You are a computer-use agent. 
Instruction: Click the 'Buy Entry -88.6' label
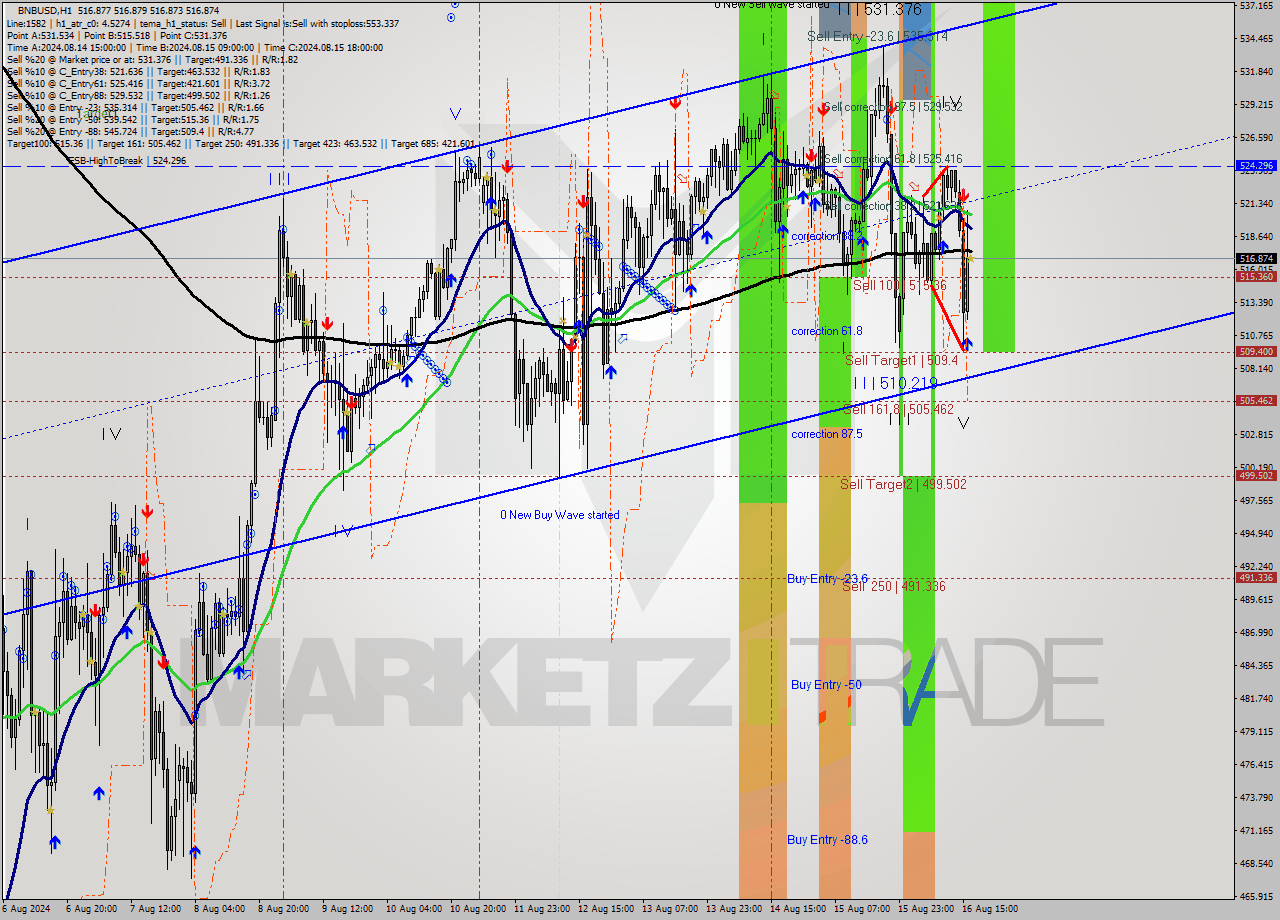click(x=827, y=839)
